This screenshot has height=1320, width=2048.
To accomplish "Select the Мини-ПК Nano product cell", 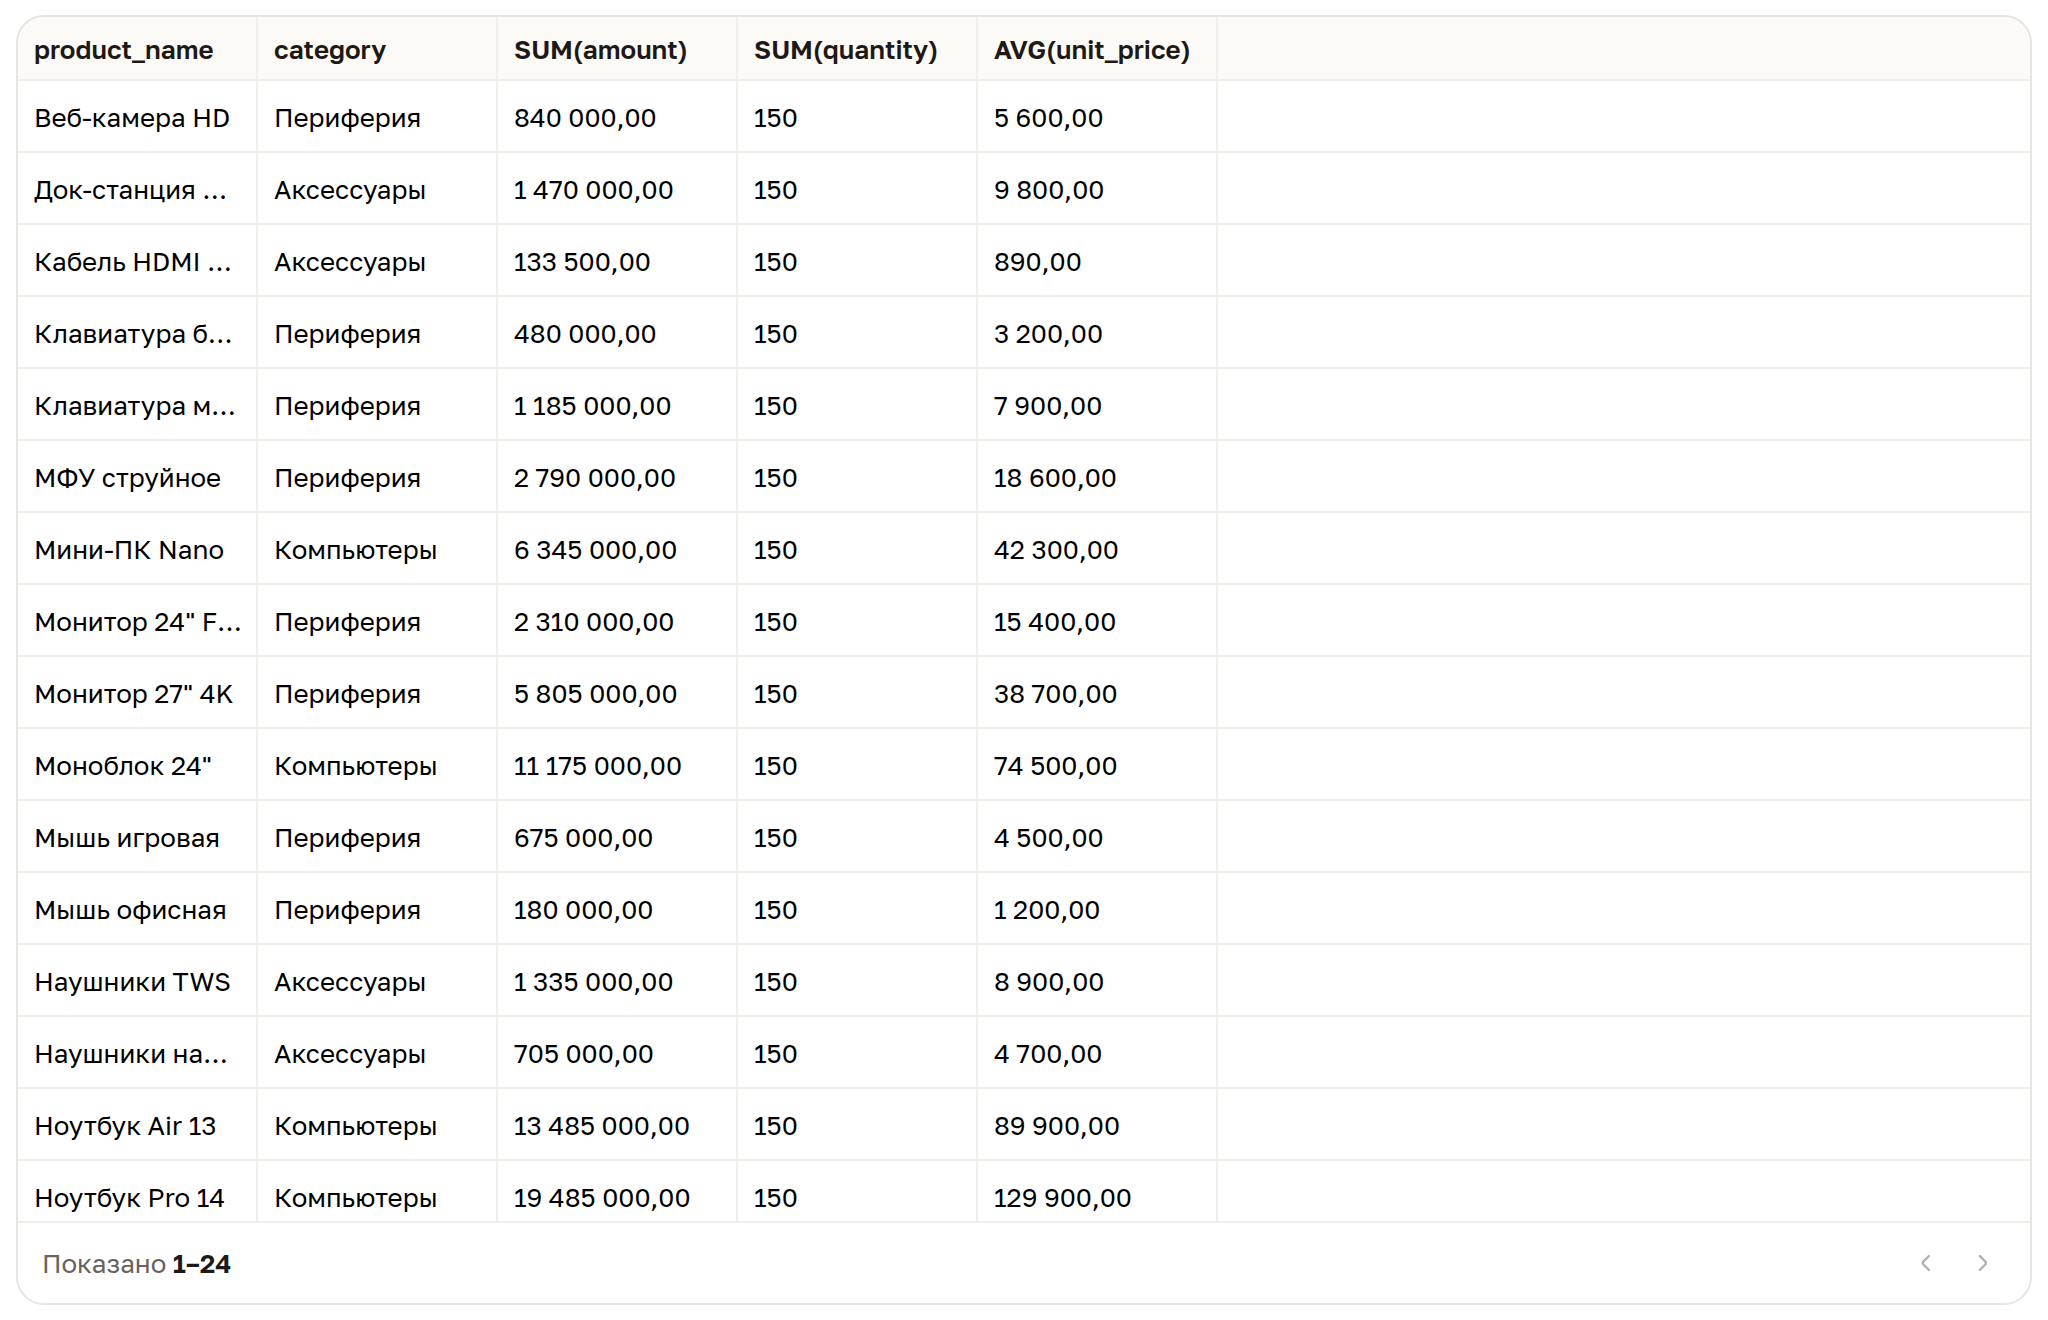I will [137, 549].
